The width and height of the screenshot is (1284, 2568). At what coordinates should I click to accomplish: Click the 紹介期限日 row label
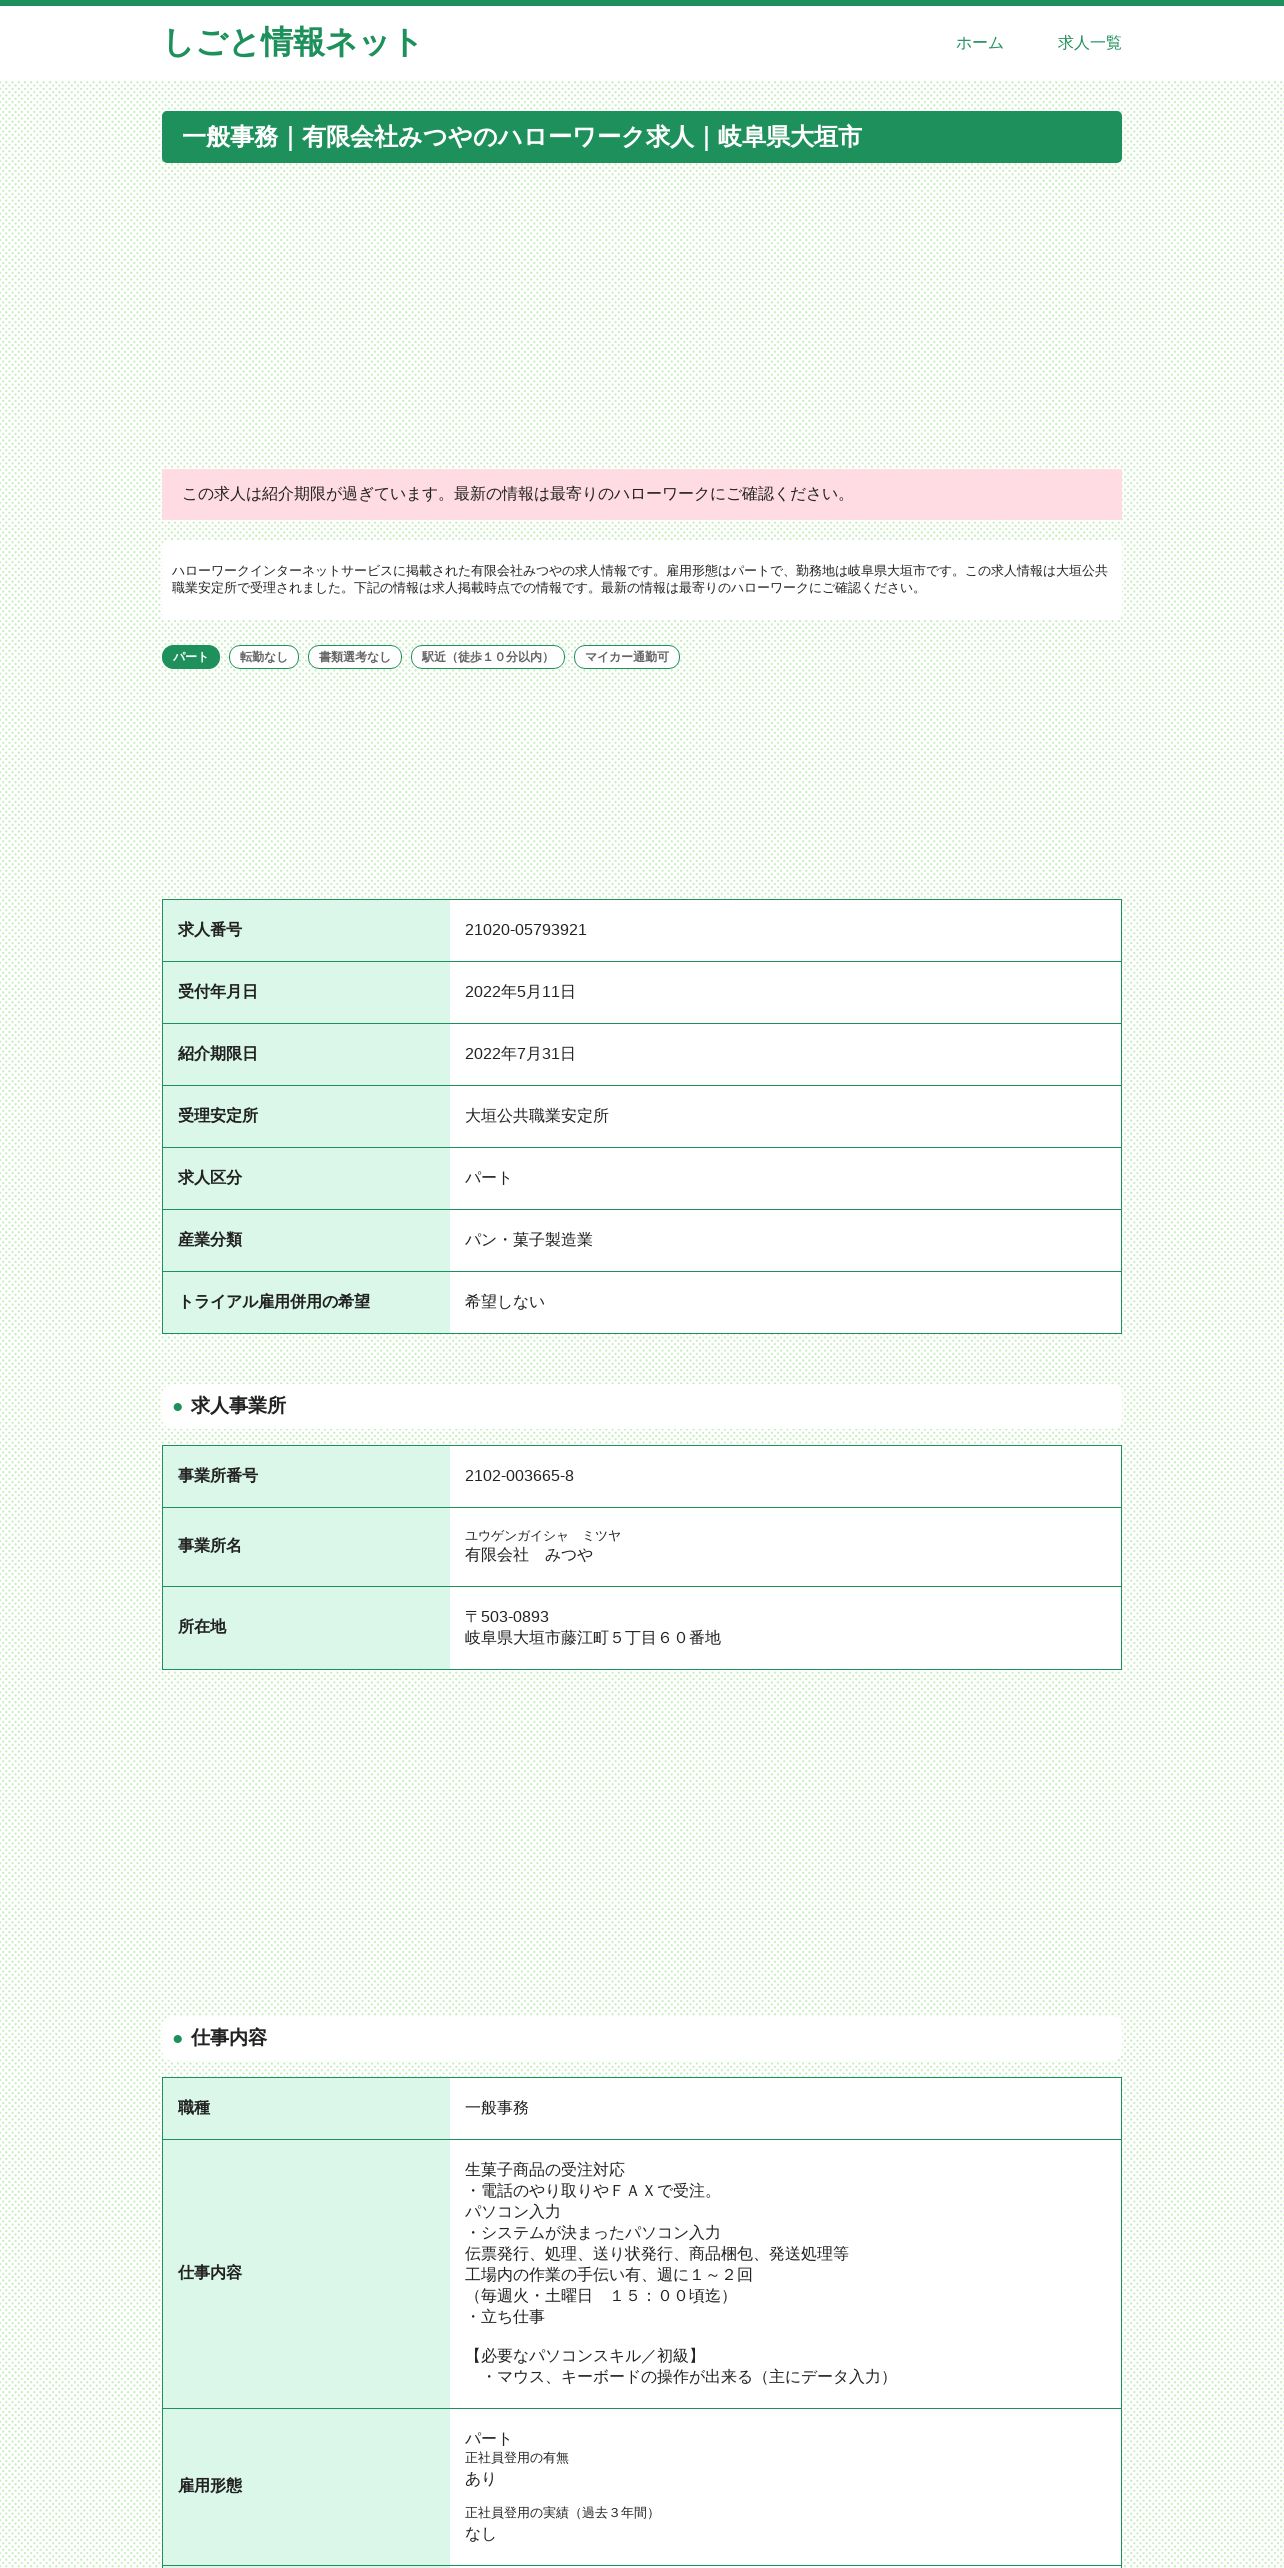pos(218,1054)
